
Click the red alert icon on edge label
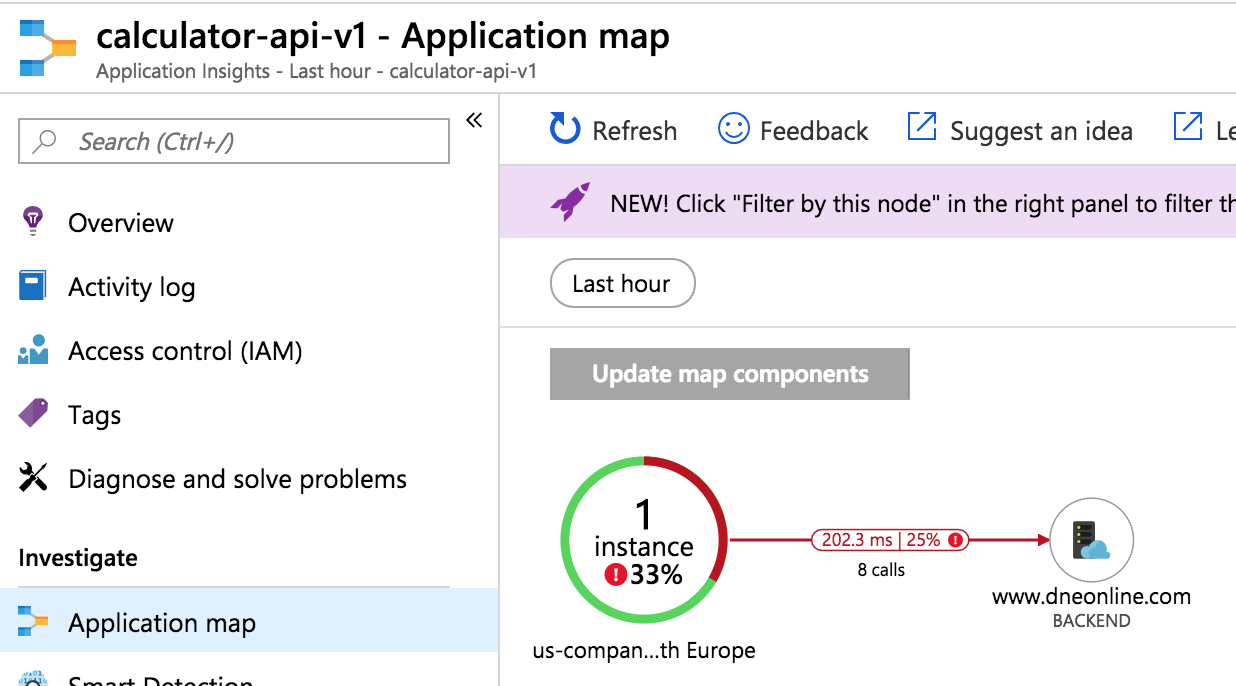coord(955,540)
